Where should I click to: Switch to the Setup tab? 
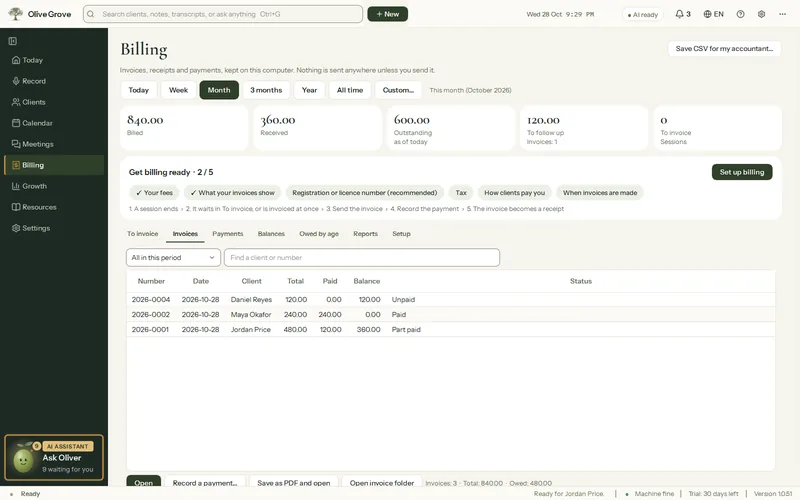click(x=401, y=234)
